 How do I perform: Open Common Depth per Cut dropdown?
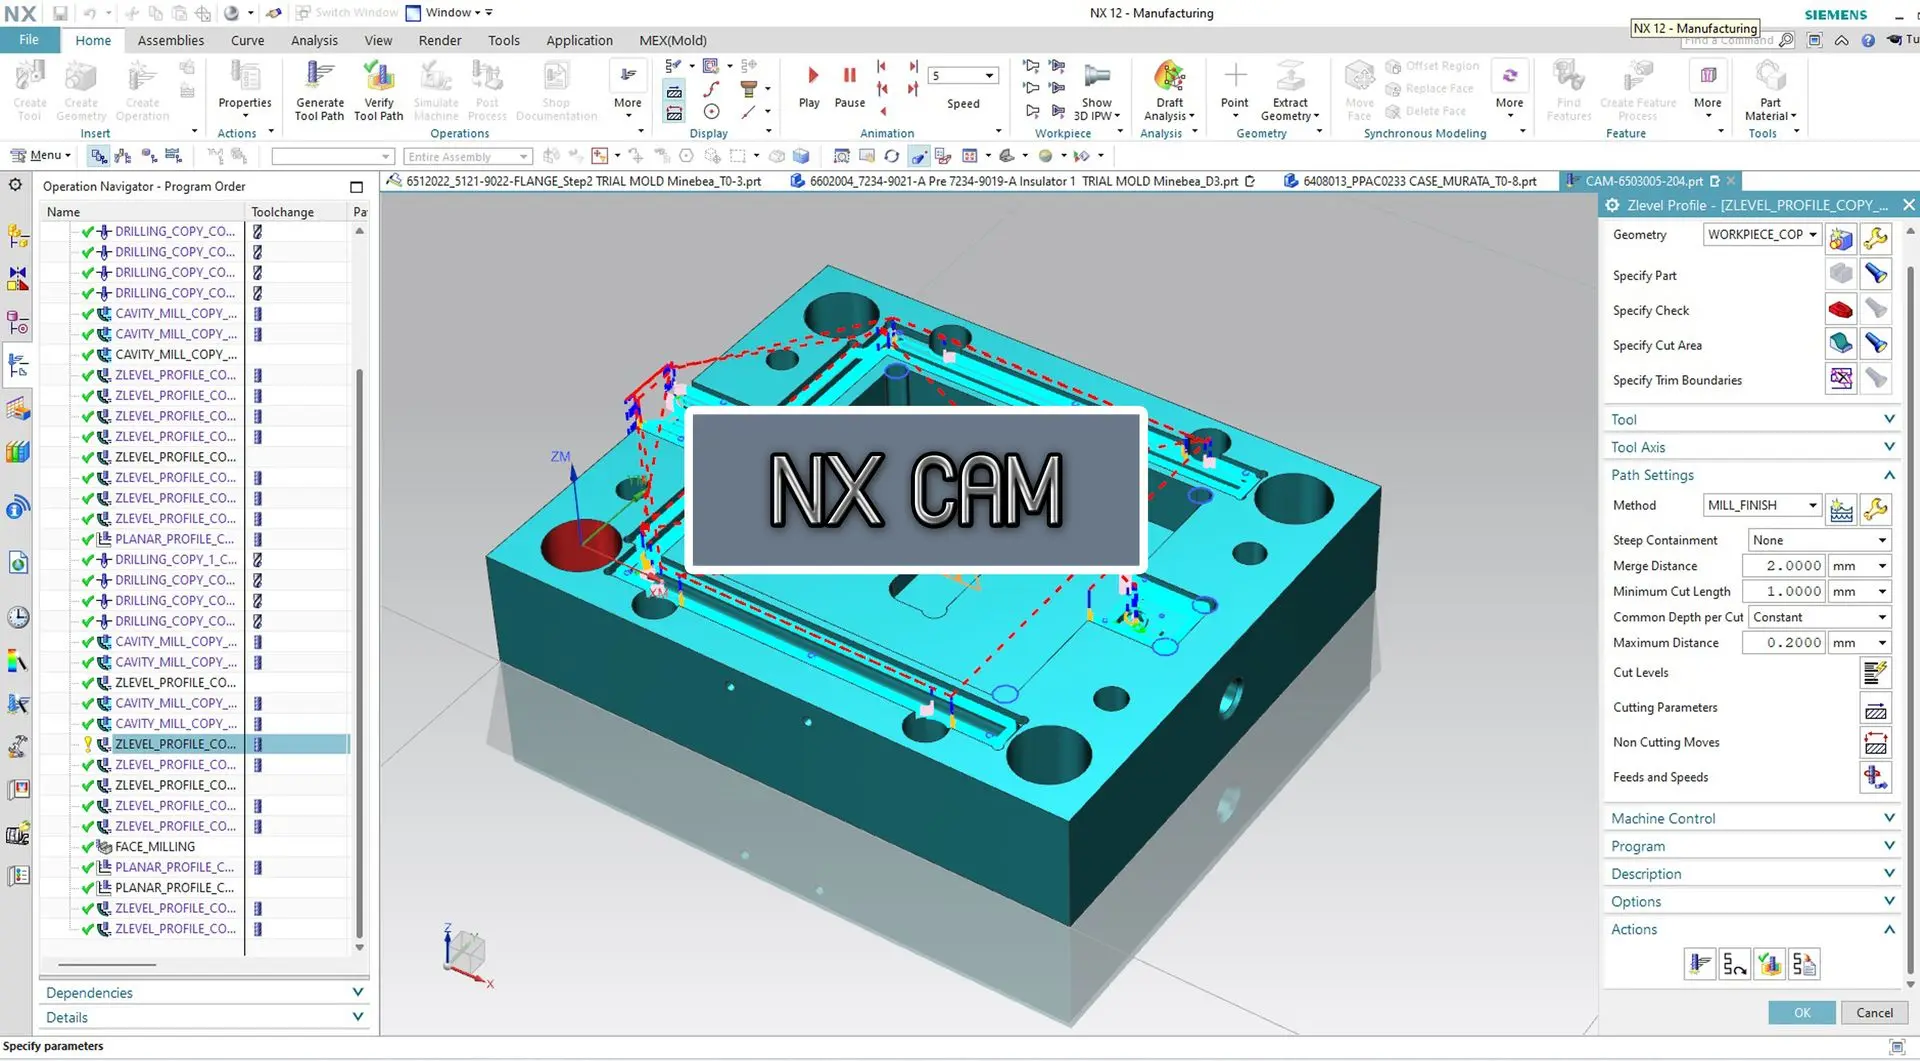tap(1819, 617)
